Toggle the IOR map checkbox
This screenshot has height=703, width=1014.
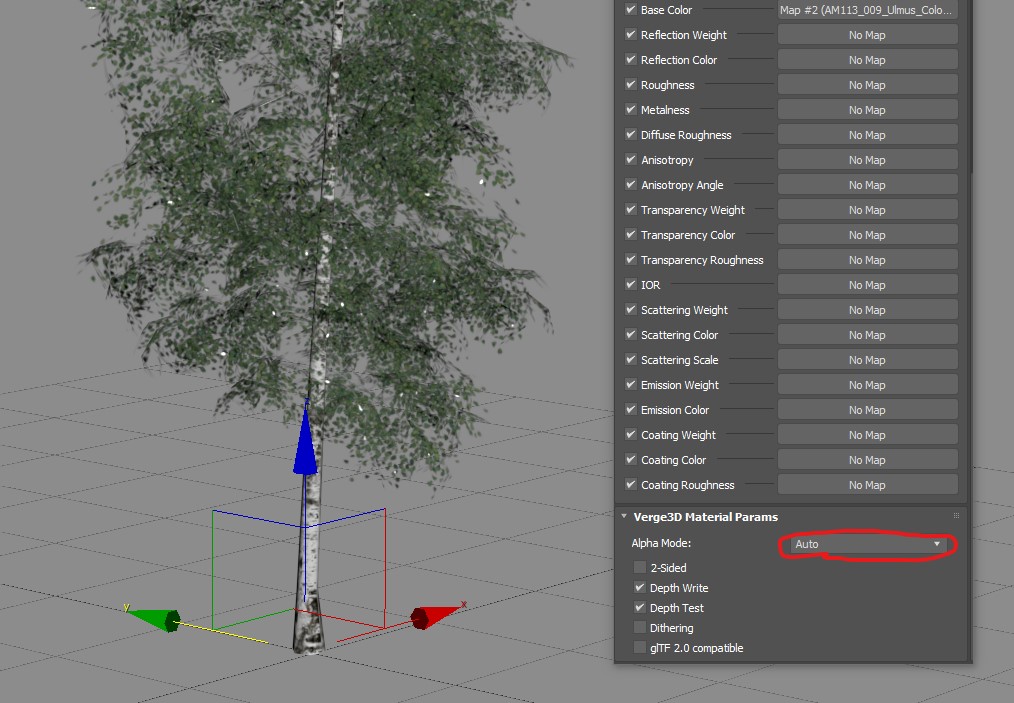click(631, 285)
